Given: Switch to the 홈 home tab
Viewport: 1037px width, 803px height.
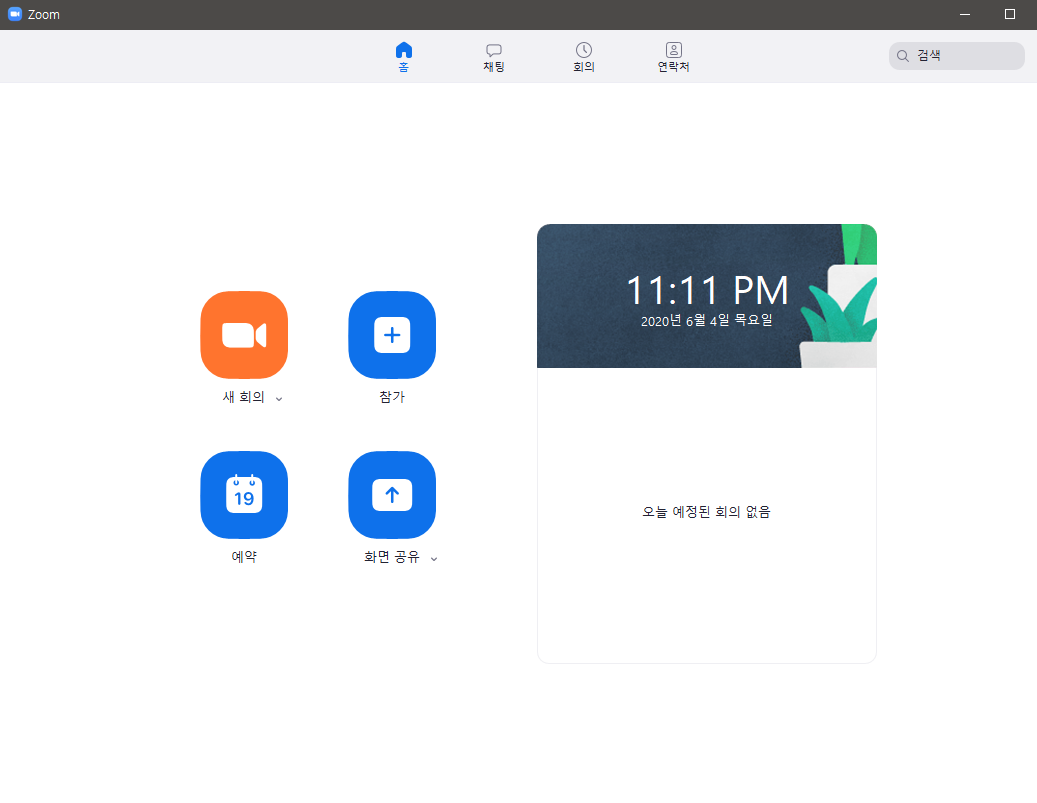Looking at the screenshot, I should tap(403, 57).
